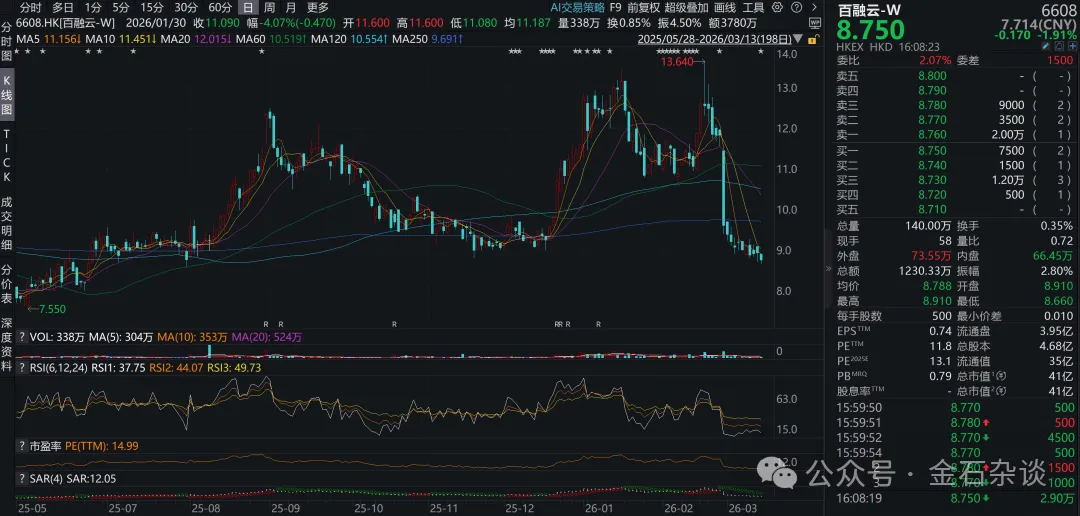This screenshot has height=516, width=1080.
Task: Open the 更多 more periods dropdown
Action: click(318, 8)
